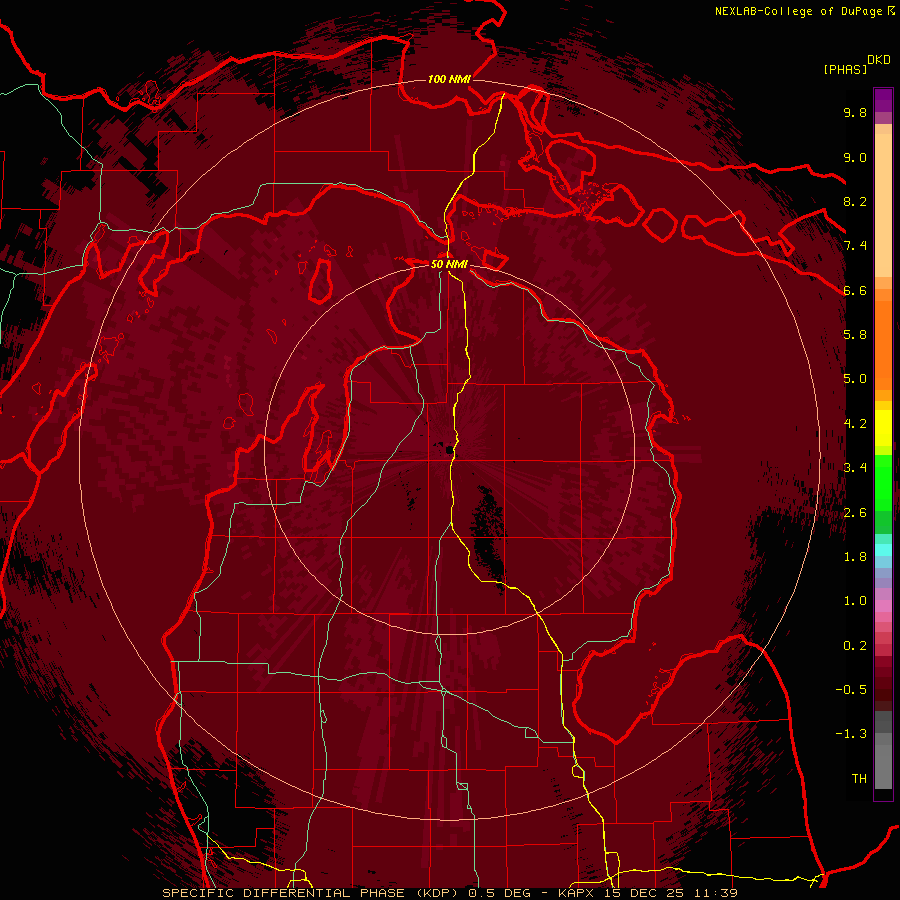Click the -1.3 scale value
900x900 pixels.
(x=851, y=734)
